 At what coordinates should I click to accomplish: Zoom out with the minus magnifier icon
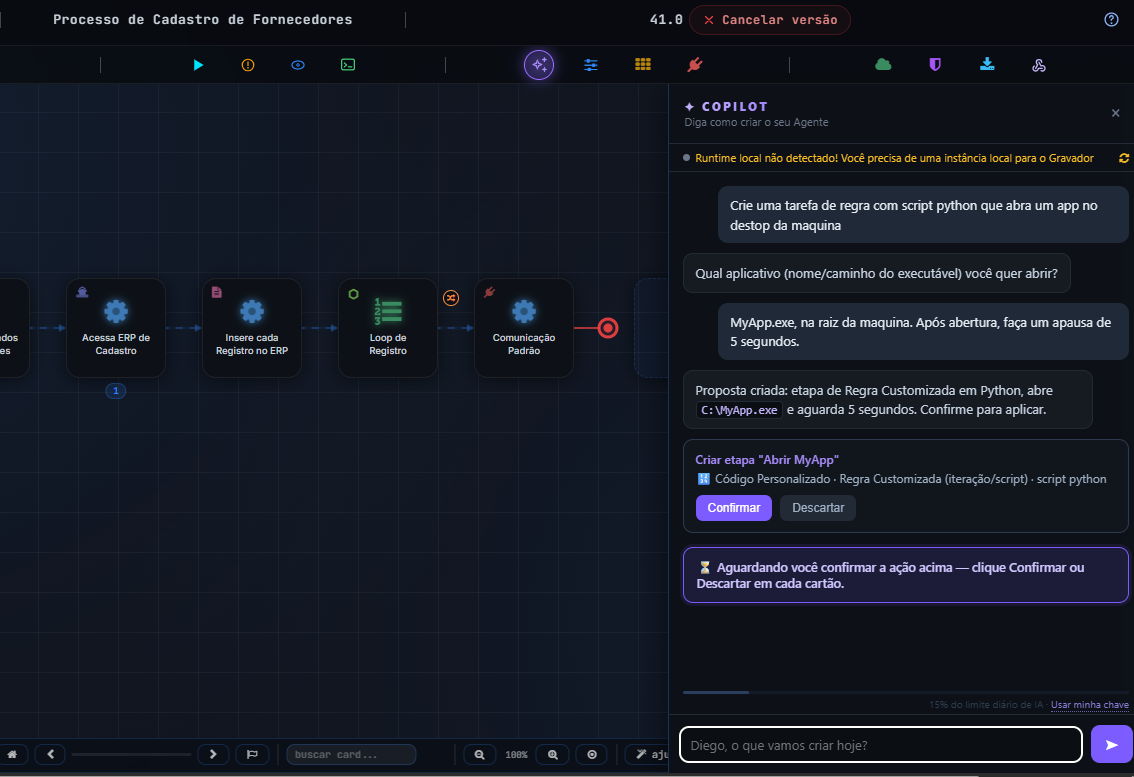[479, 754]
